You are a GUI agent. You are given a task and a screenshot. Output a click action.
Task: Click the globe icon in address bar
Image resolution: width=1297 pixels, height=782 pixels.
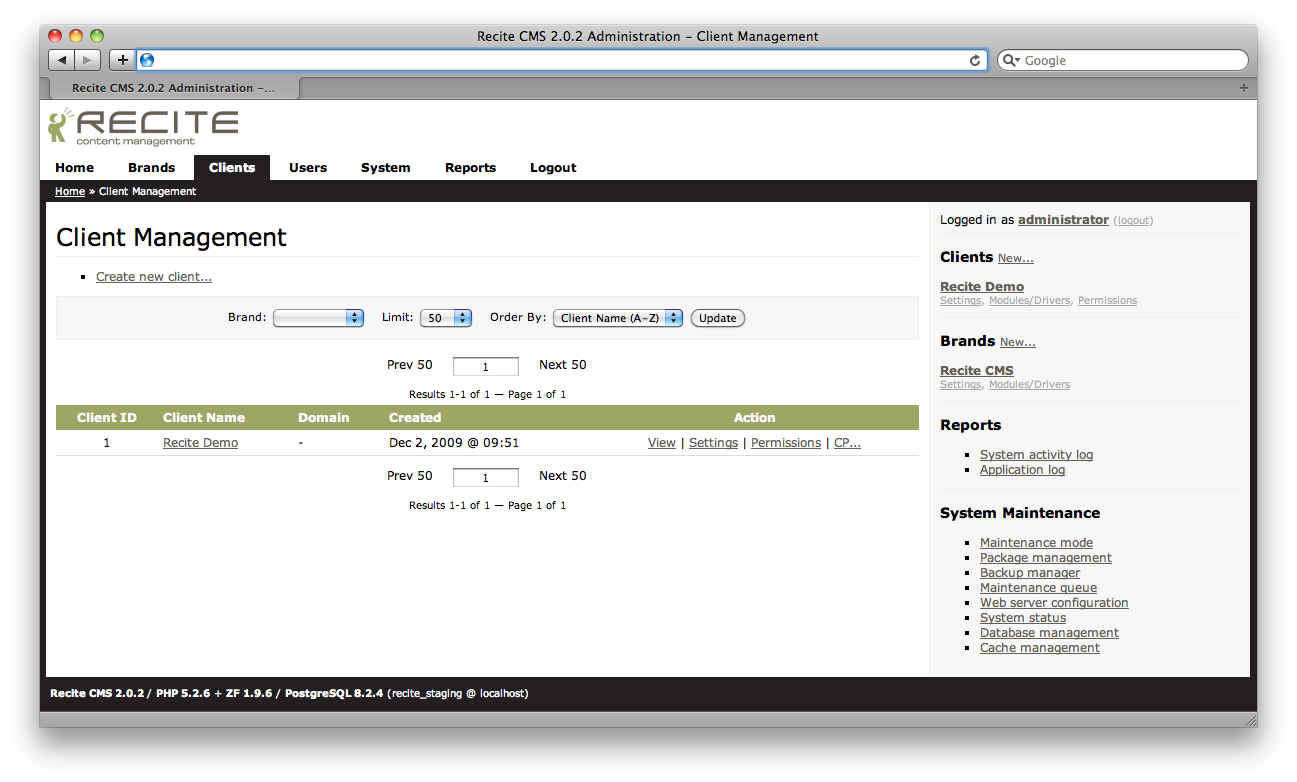[x=147, y=60]
